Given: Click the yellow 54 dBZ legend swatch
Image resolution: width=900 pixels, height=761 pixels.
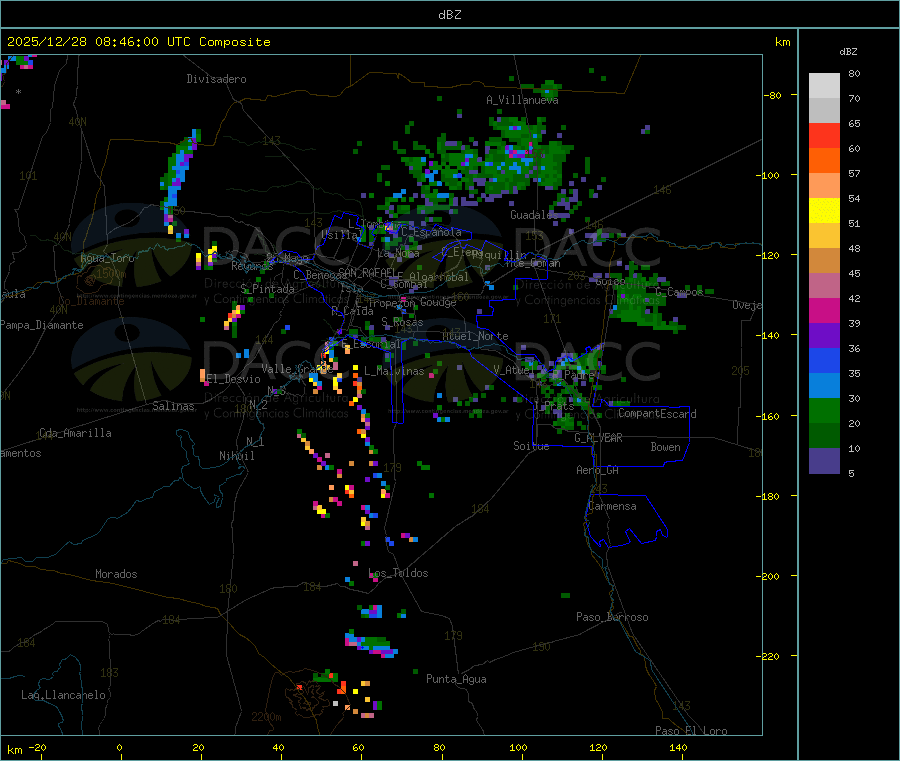Looking at the screenshot, I should tap(824, 211).
